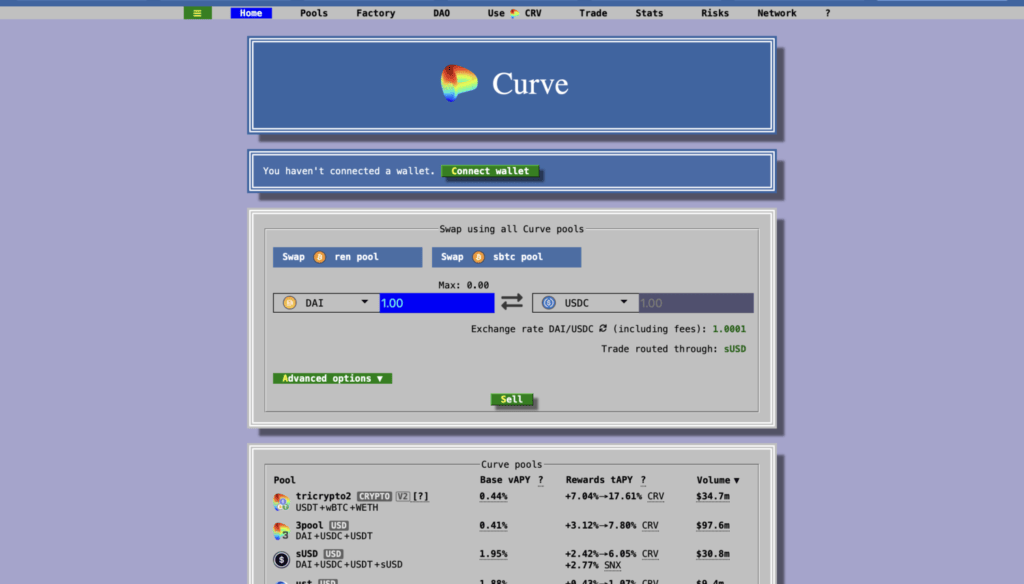
Task: Click the question mark next to Base vAPY
Action: click(541, 480)
